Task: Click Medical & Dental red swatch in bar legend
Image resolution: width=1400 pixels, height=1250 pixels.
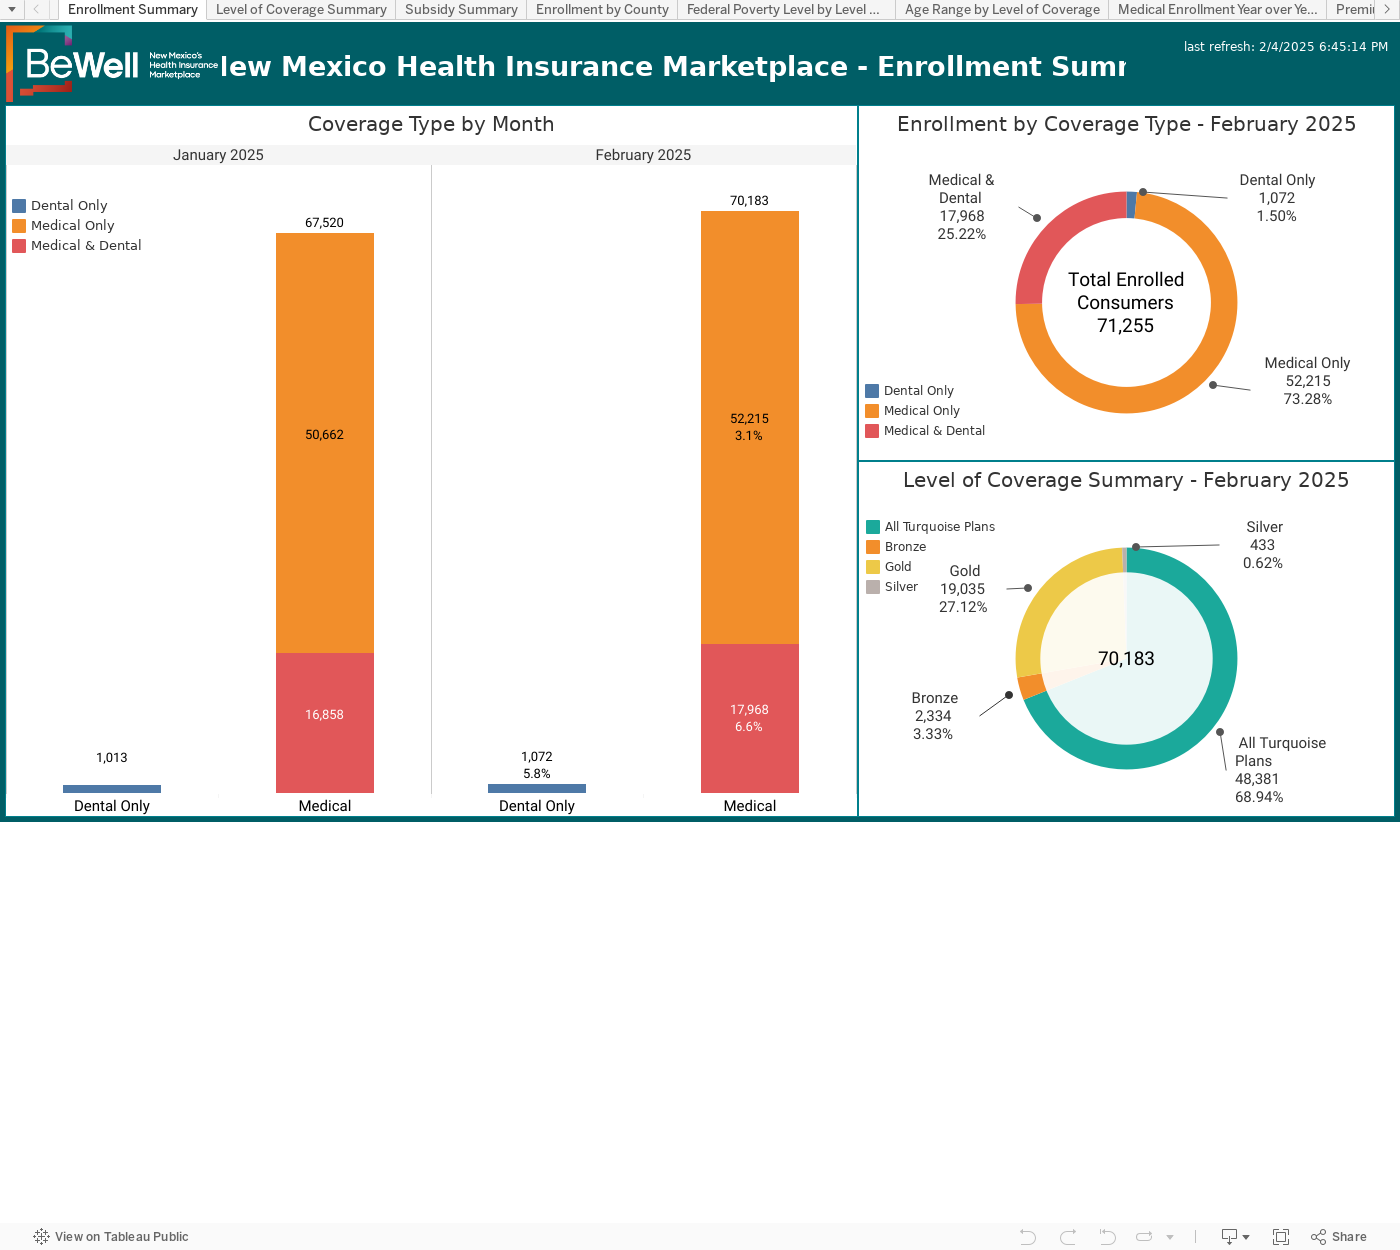Action: click(x=19, y=246)
